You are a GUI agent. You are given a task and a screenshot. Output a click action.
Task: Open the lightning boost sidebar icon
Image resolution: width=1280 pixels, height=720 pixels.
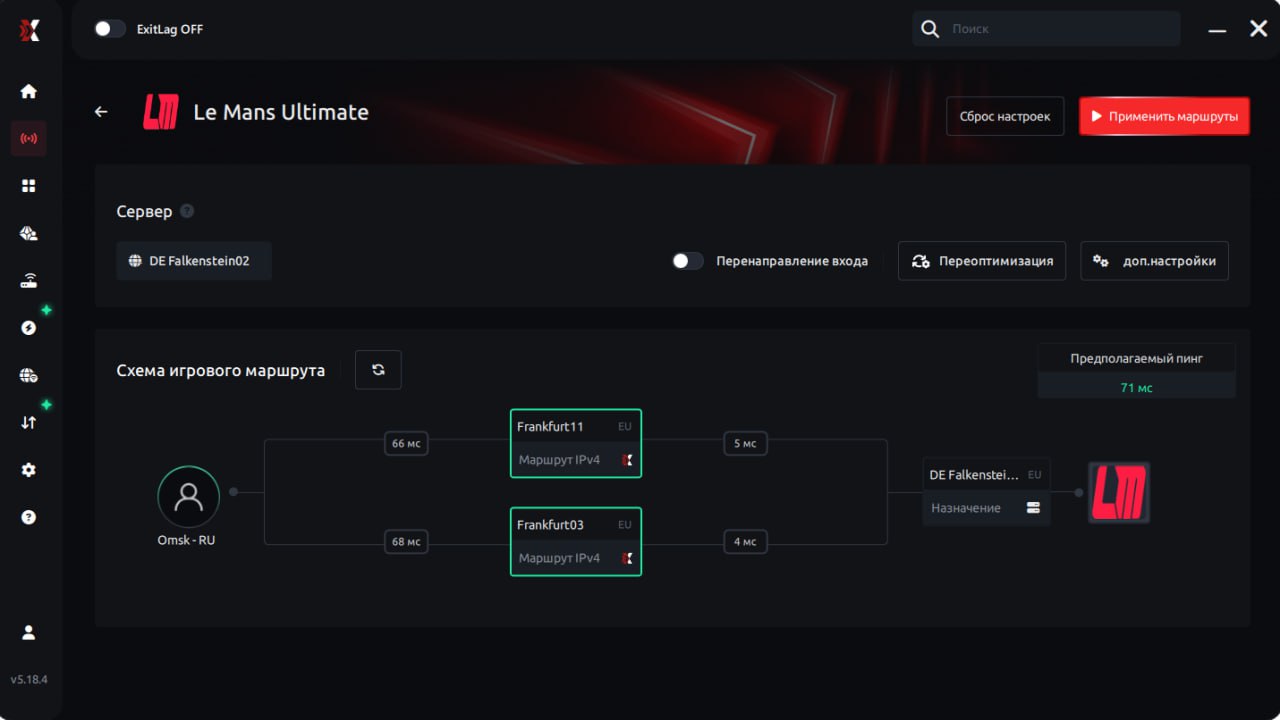(29, 328)
